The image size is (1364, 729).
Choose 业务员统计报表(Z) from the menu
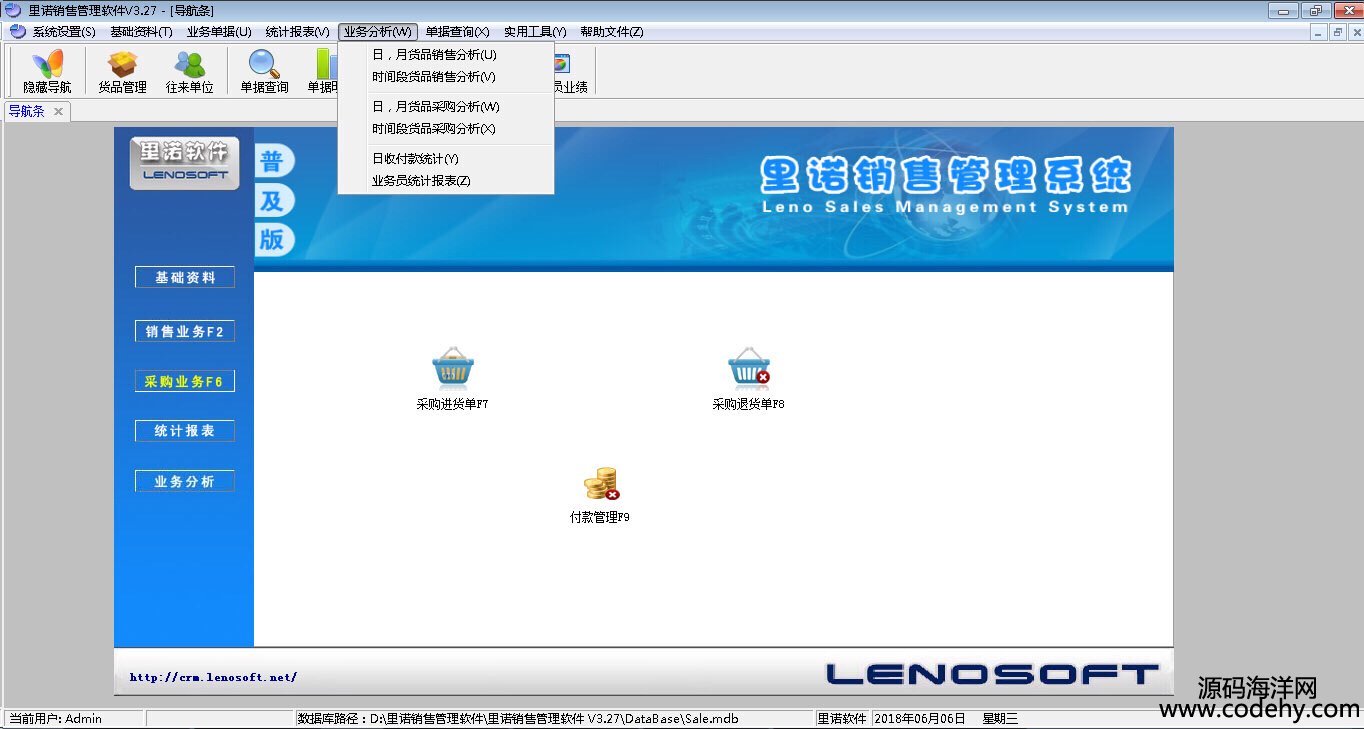tap(446, 181)
